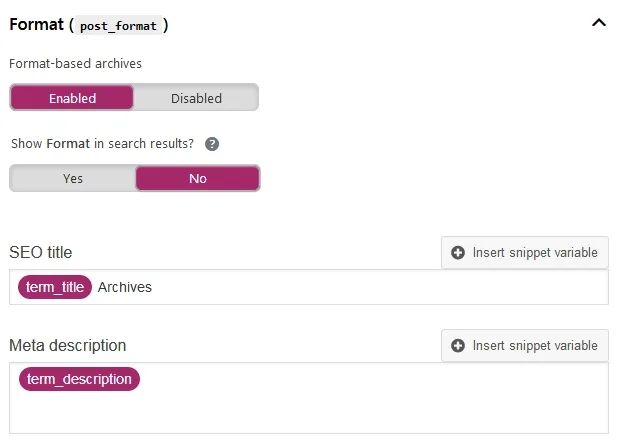This screenshot has height=444, width=623.
Task: Click in SEO title field after Archives
Action: click(377, 287)
